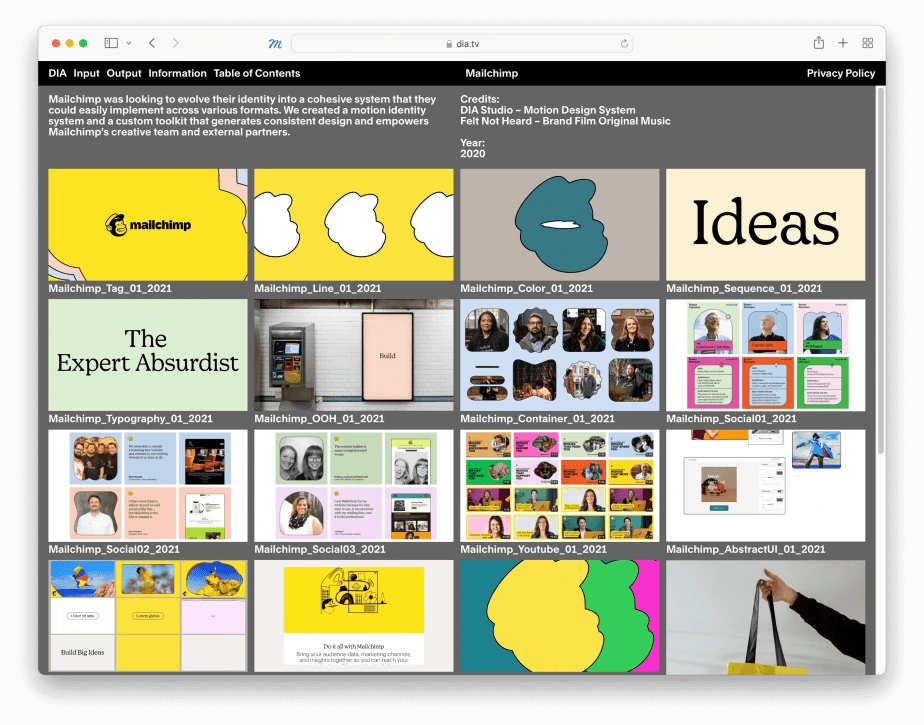Open the sidebar options dropdown chevron
Image resolution: width=924 pixels, height=725 pixels.
point(128,43)
